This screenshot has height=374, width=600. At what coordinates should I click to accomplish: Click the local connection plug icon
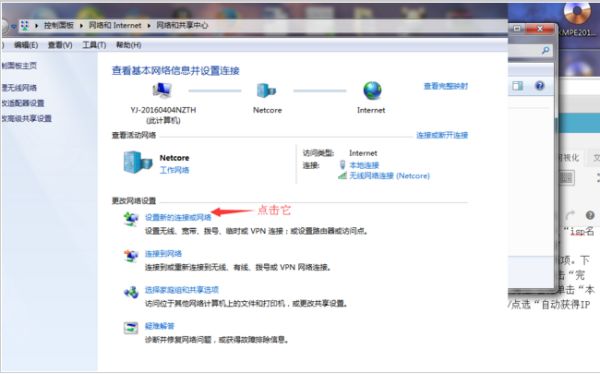342,165
